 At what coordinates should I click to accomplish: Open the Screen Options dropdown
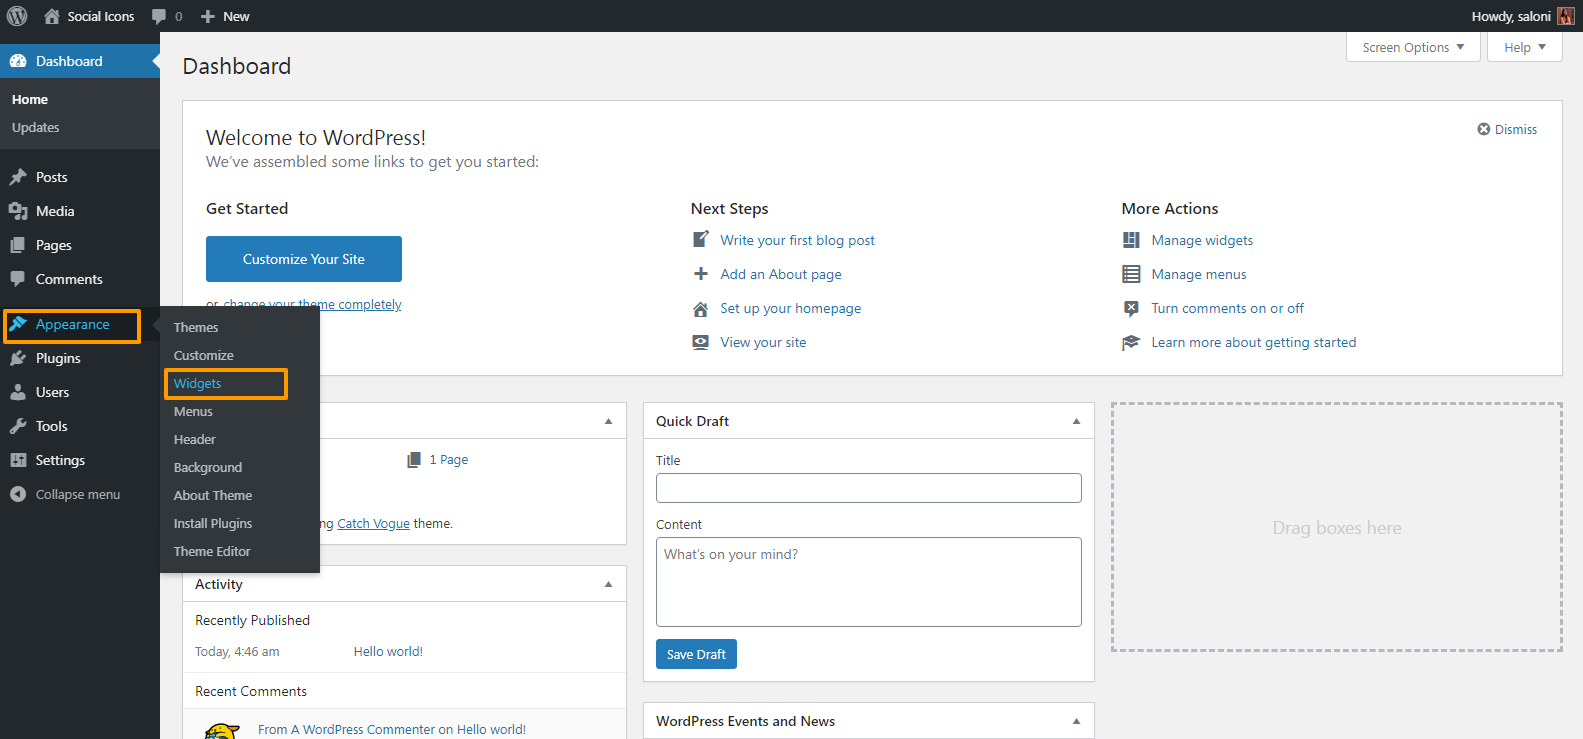1413,47
